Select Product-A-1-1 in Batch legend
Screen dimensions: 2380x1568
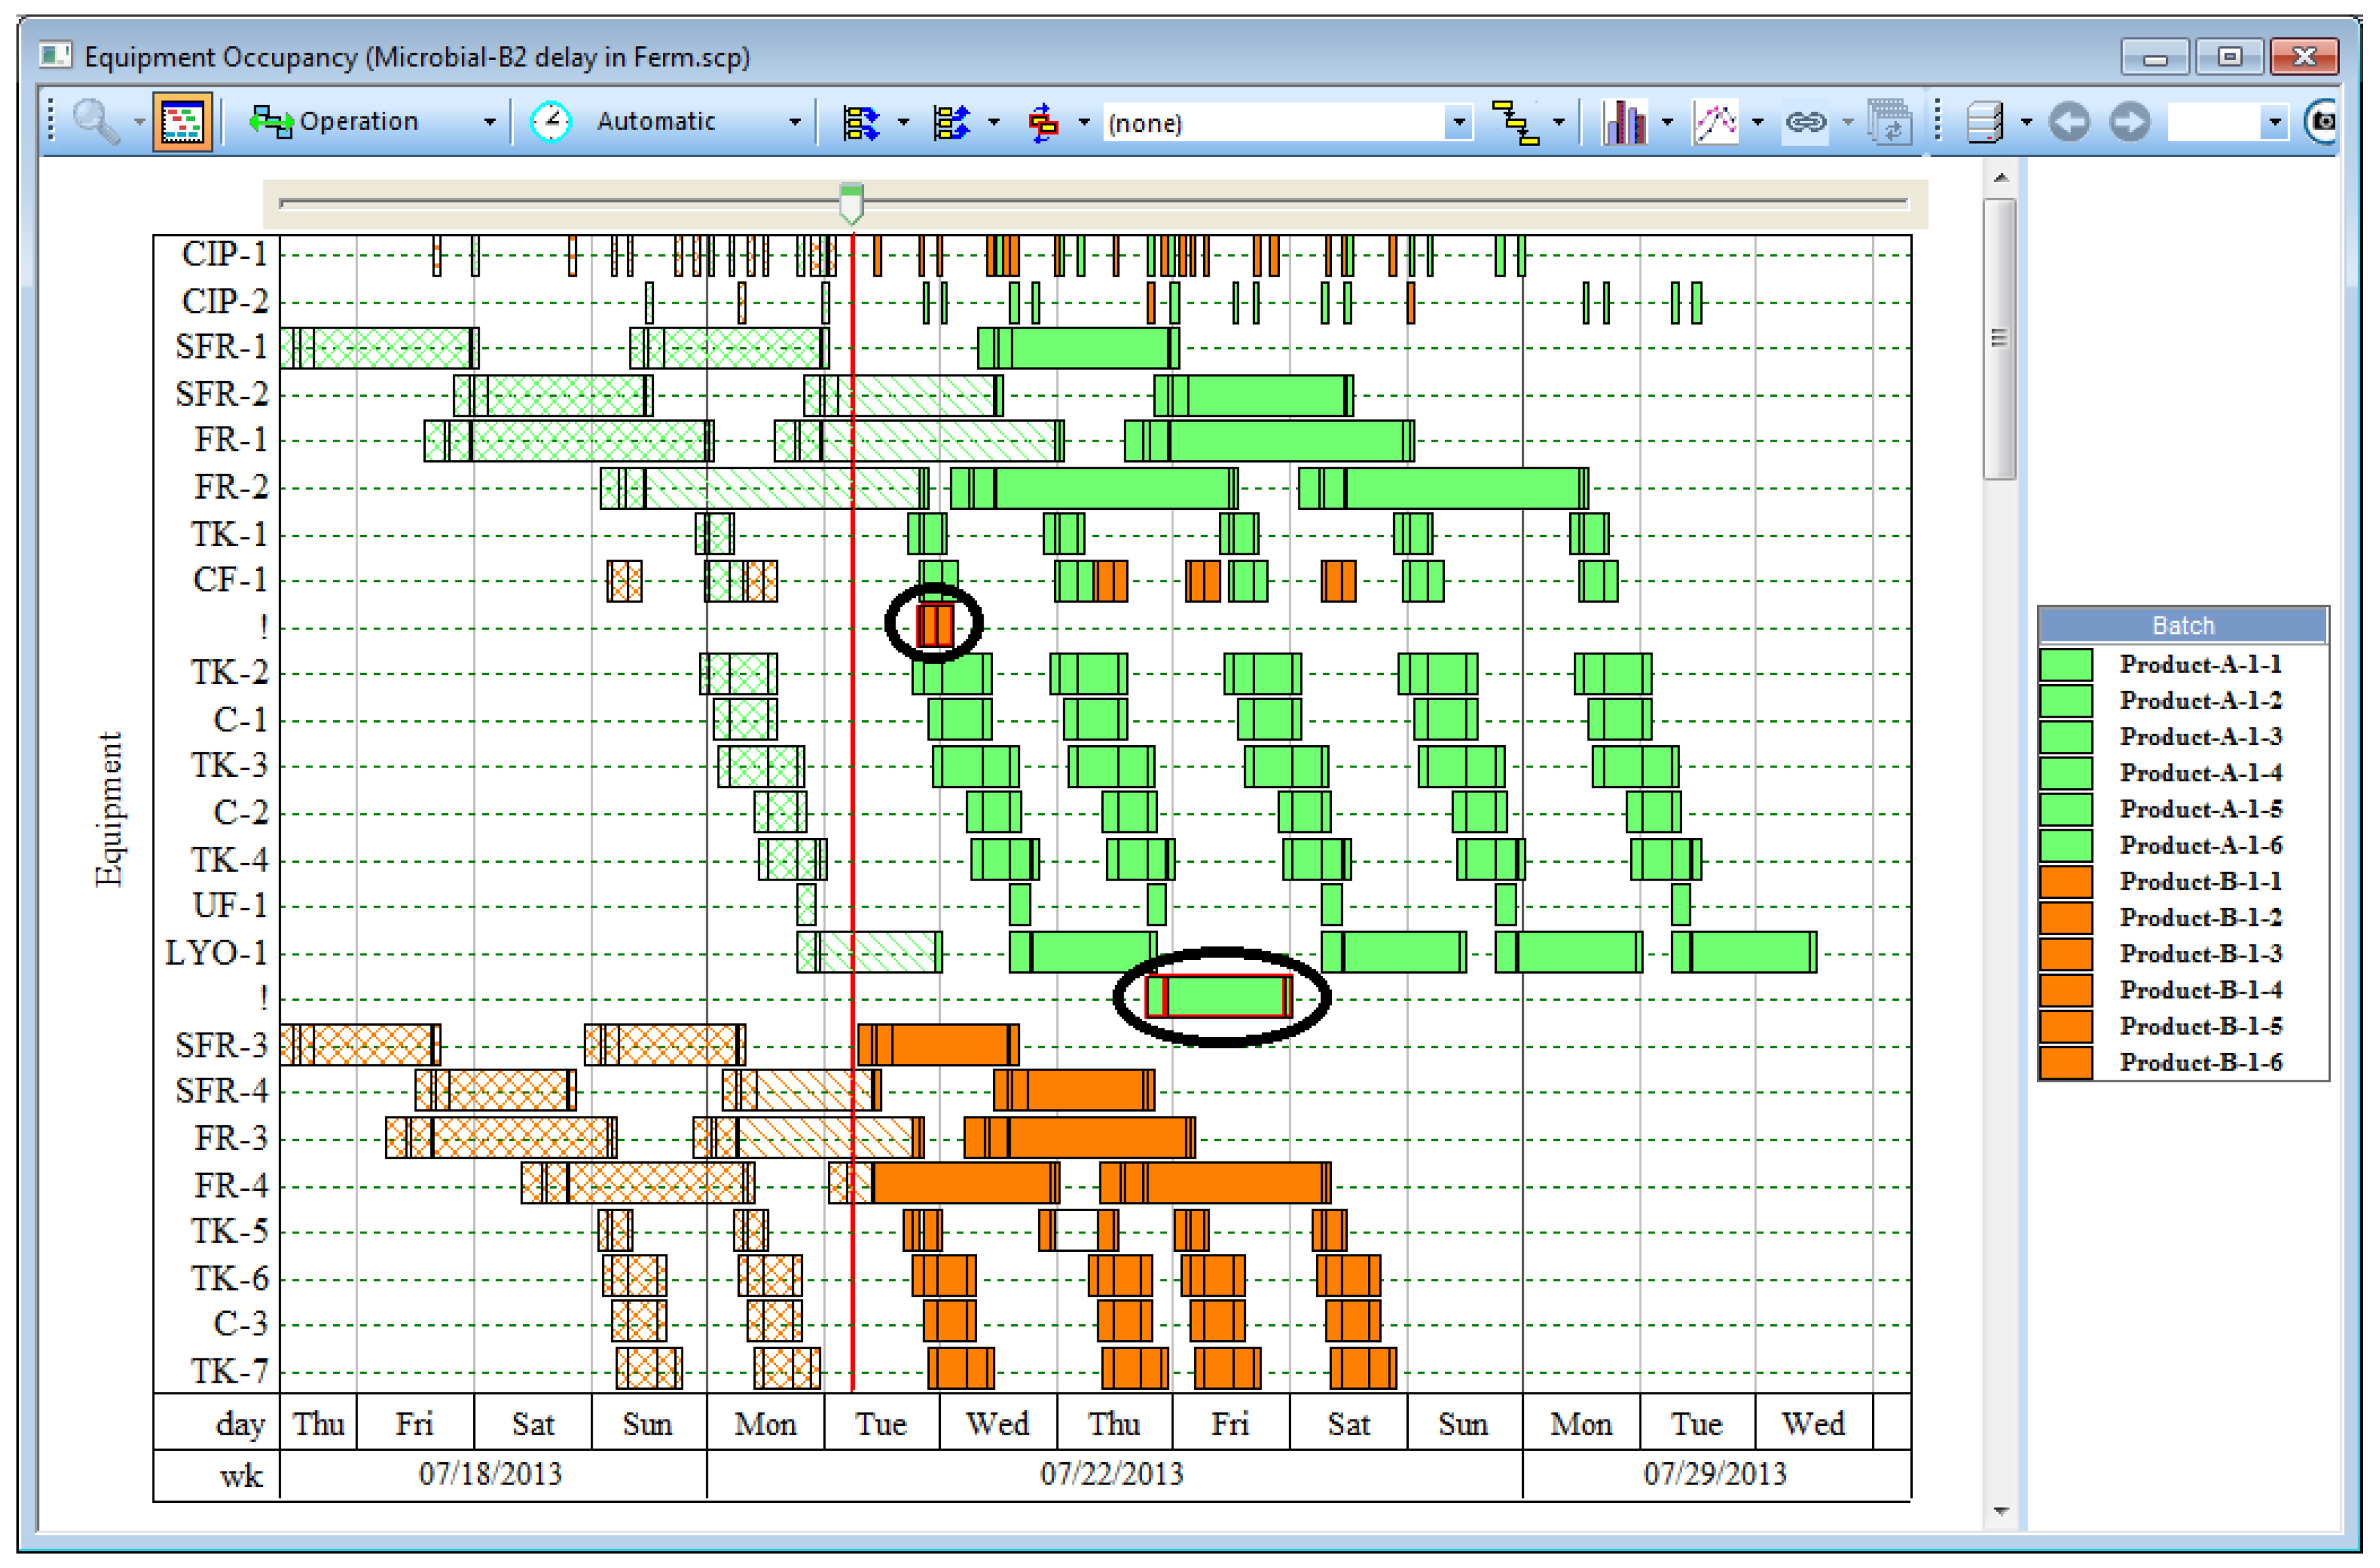(x=2200, y=665)
